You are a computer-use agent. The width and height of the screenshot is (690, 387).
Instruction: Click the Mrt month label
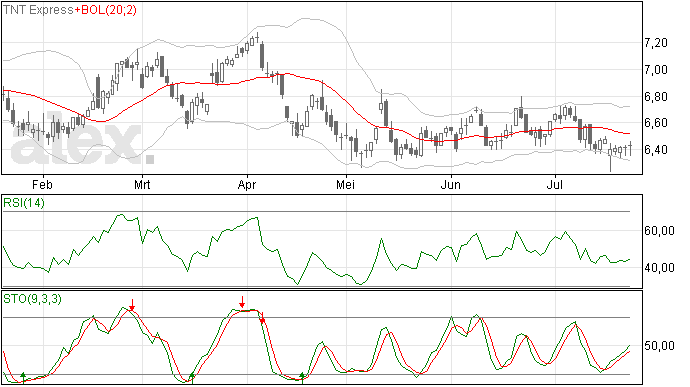pos(142,185)
